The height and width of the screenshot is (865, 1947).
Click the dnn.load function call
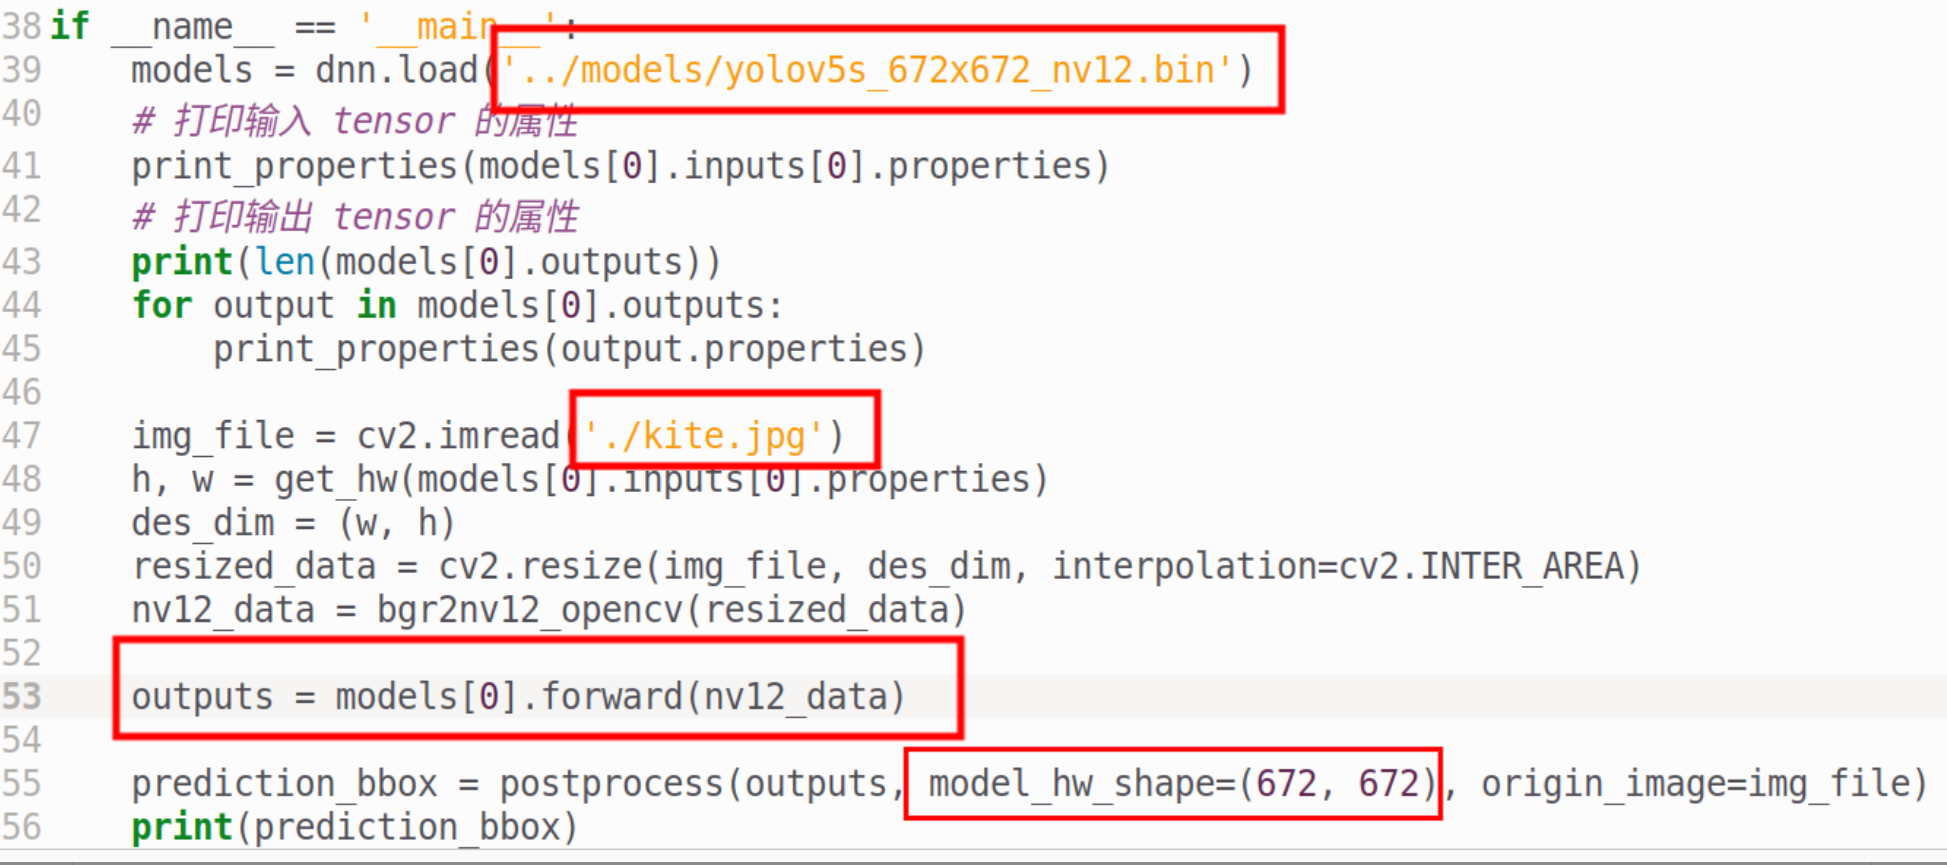(x=396, y=71)
